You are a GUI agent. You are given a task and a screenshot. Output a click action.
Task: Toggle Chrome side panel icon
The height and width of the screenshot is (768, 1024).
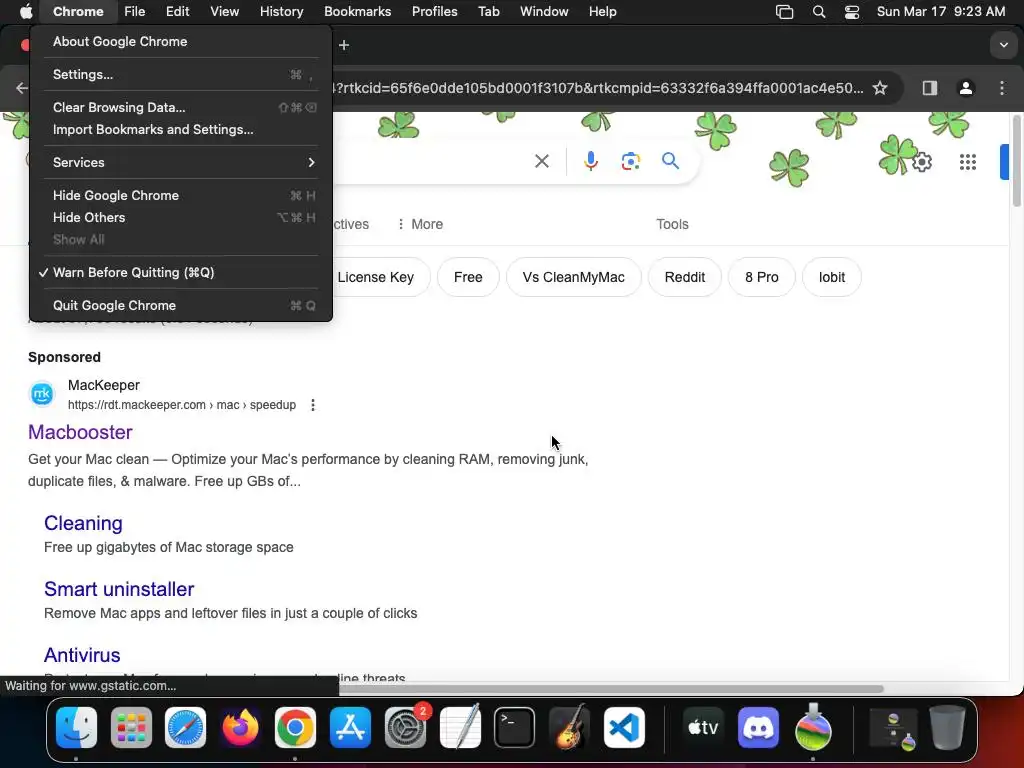(930, 88)
